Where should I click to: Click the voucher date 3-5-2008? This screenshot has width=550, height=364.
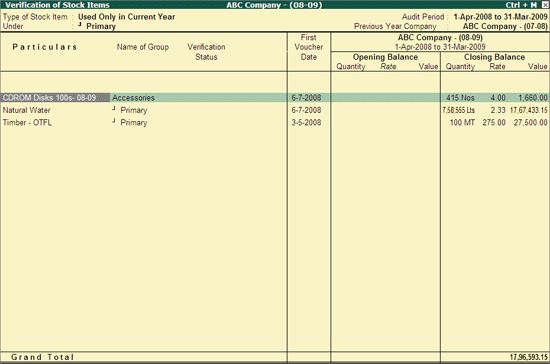tap(306, 122)
